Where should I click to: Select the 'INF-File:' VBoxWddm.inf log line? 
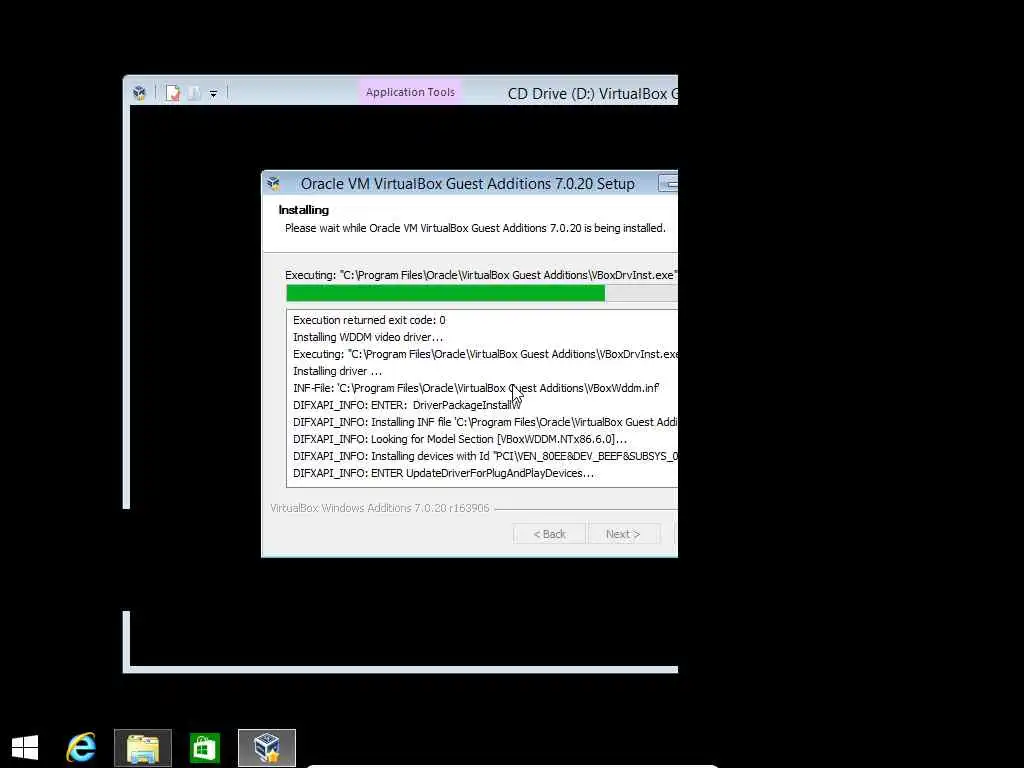(476, 388)
